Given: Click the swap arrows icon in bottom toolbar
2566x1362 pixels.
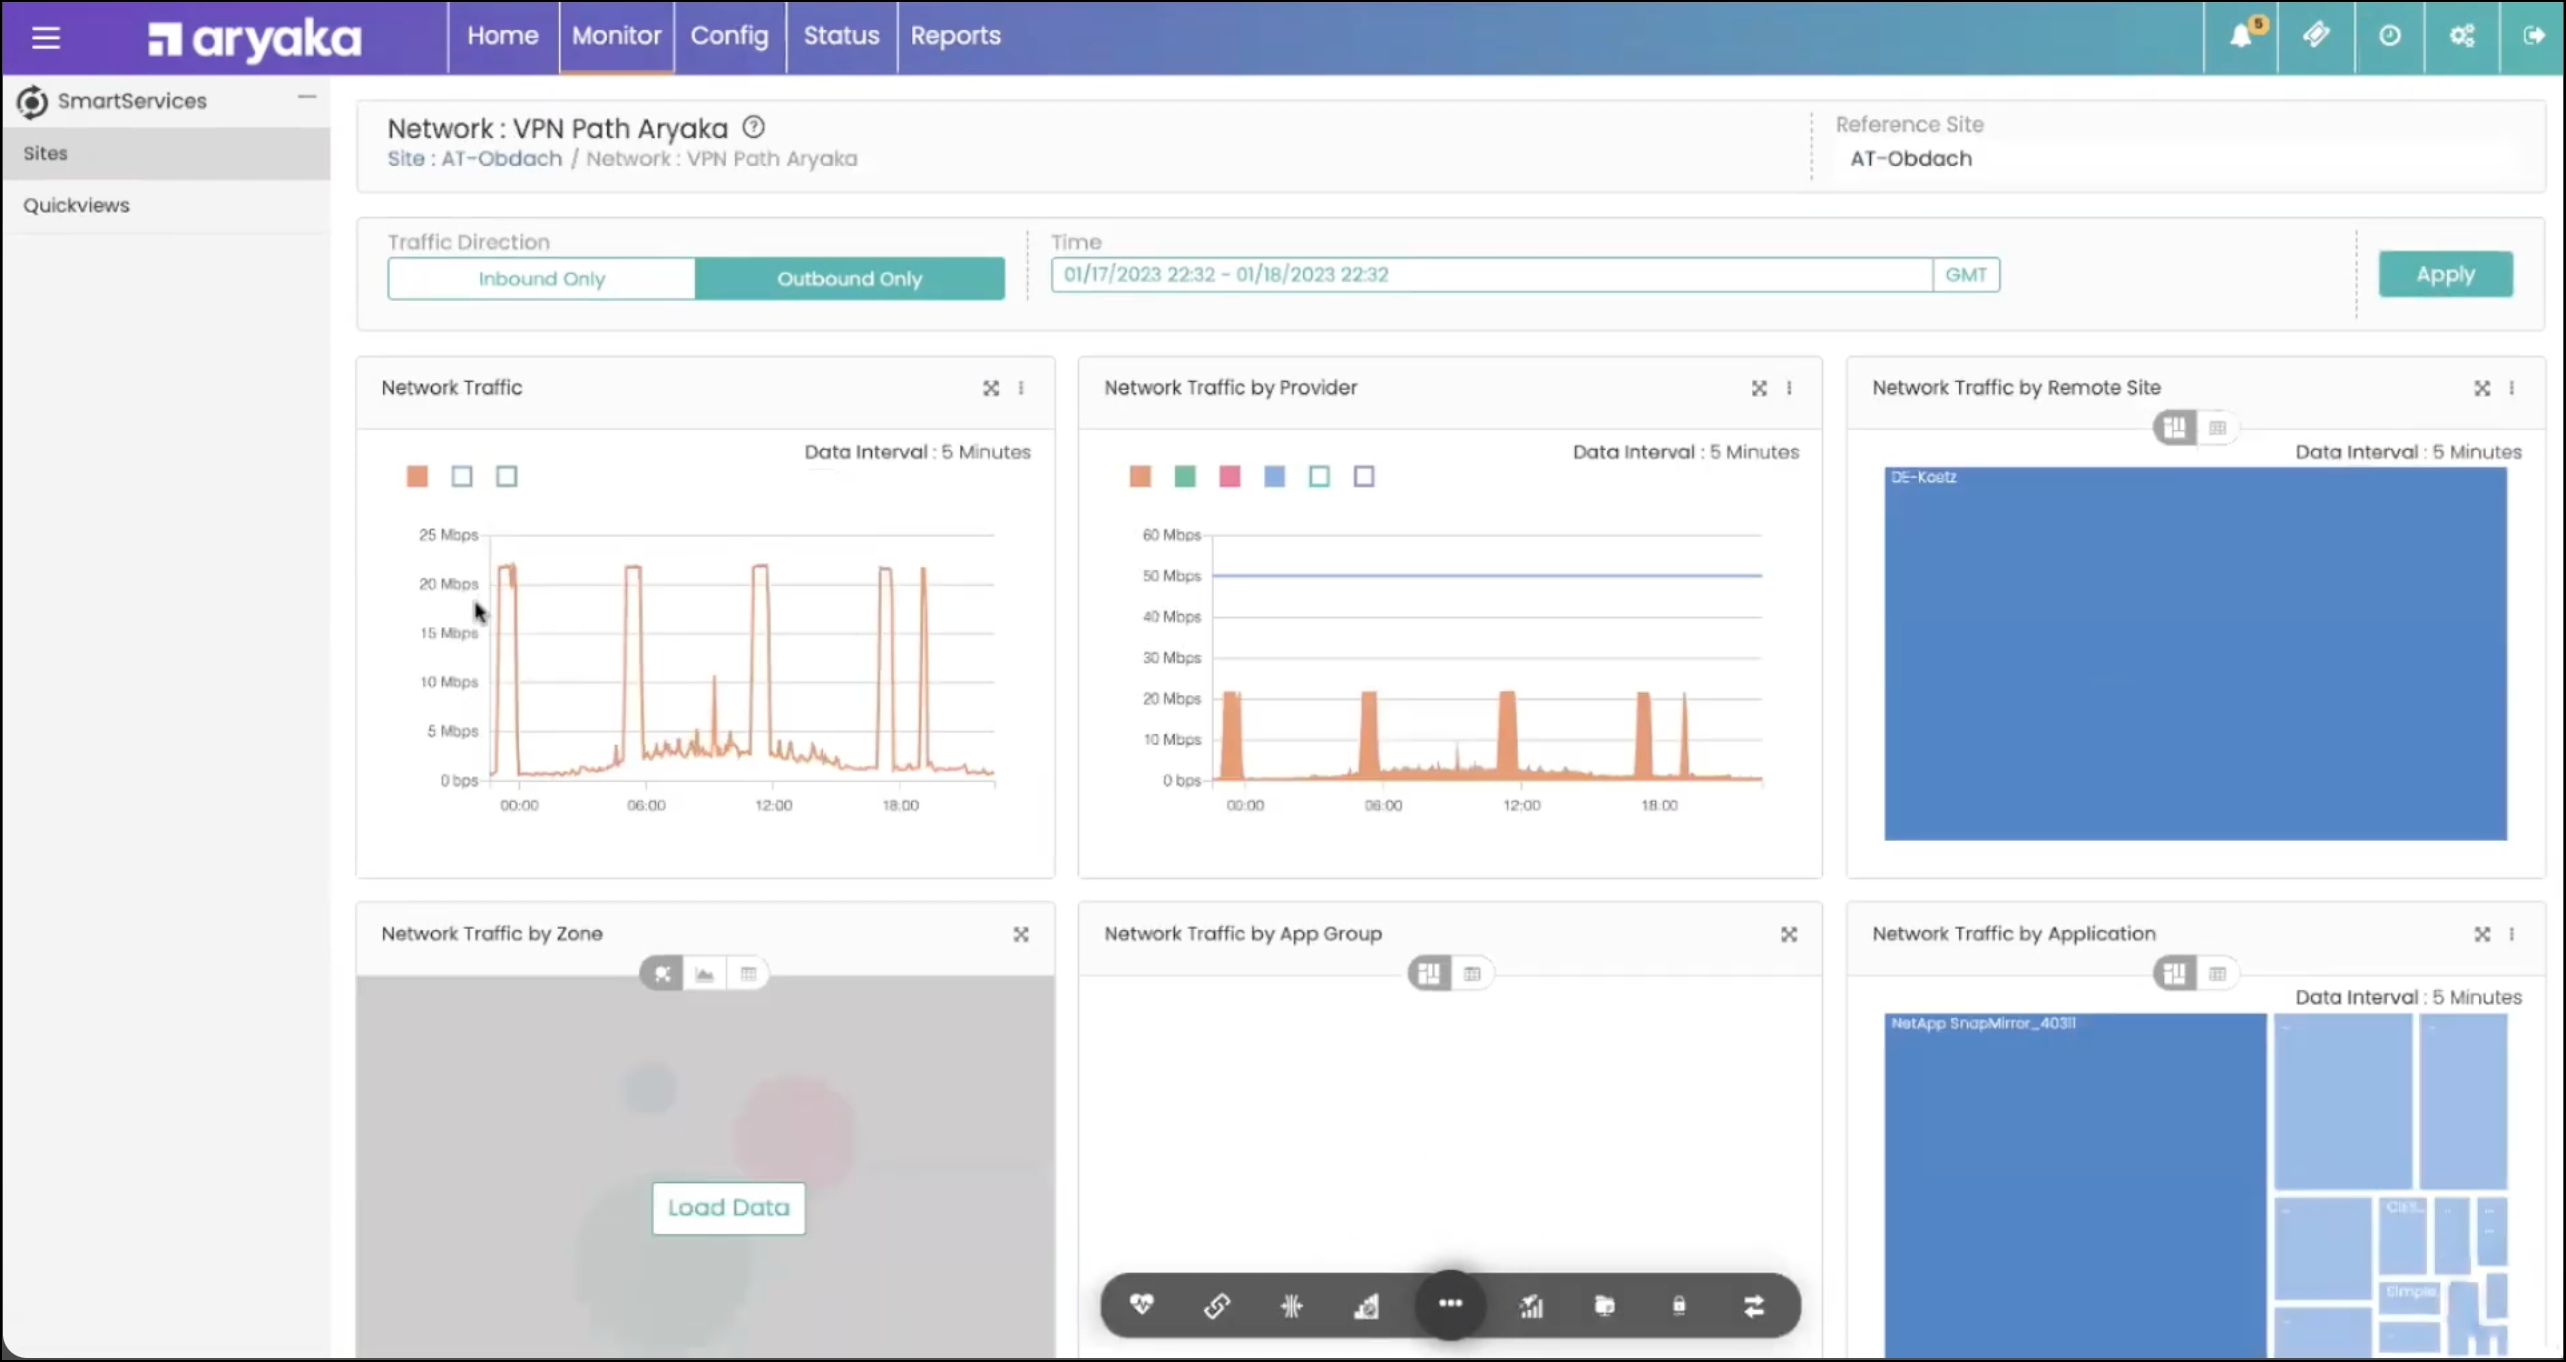Looking at the screenshot, I should 1754,1305.
